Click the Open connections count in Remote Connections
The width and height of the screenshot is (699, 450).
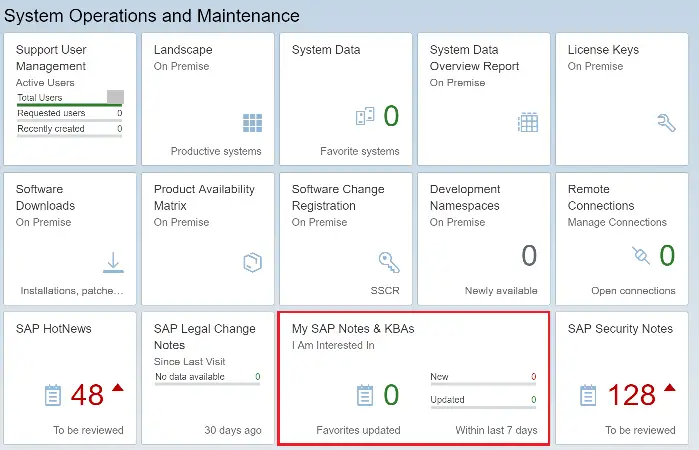(x=667, y=256)
